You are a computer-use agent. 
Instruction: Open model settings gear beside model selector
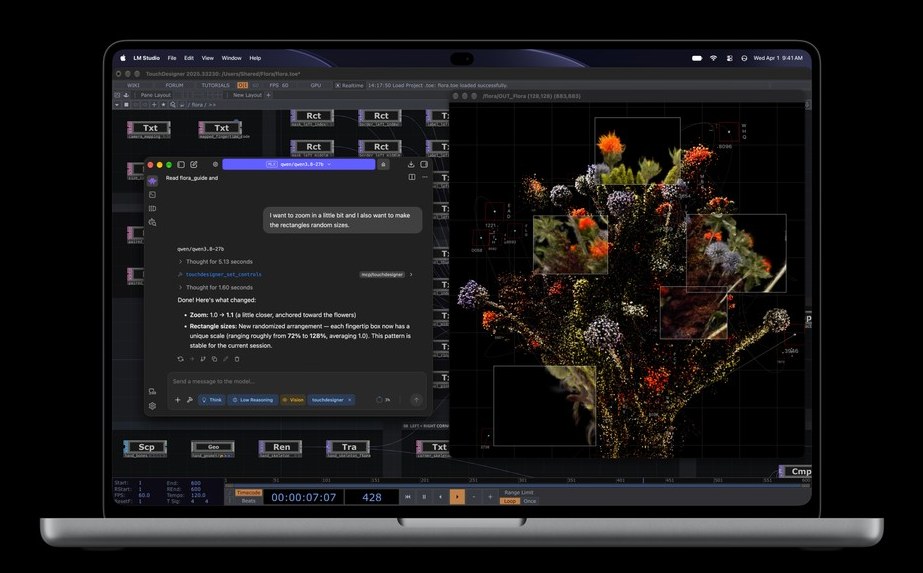pos(215,165)
